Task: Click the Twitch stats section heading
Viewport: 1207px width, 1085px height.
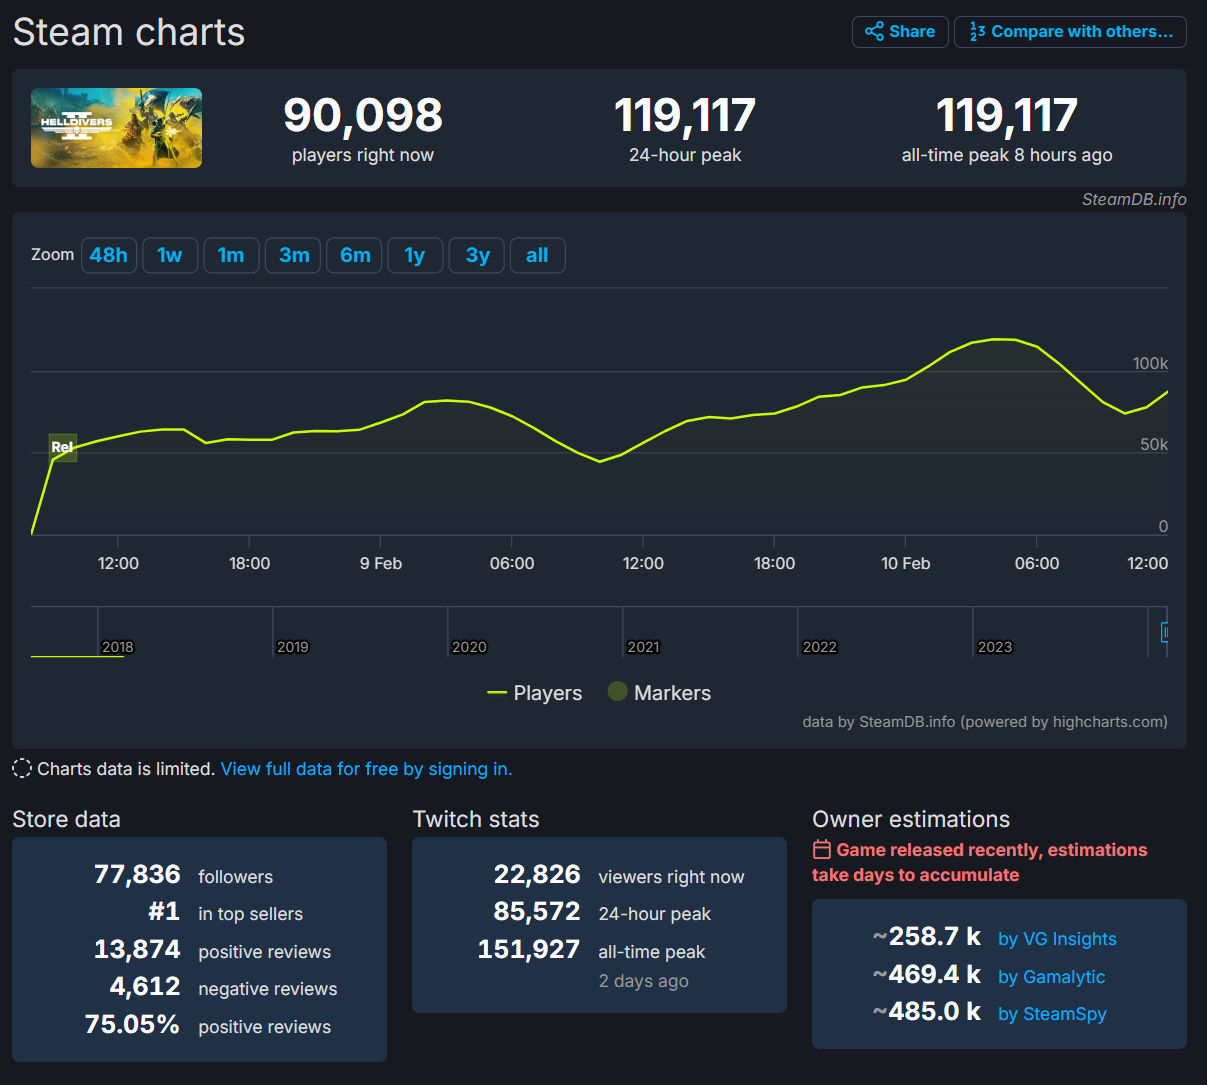Action: [476, 820]
